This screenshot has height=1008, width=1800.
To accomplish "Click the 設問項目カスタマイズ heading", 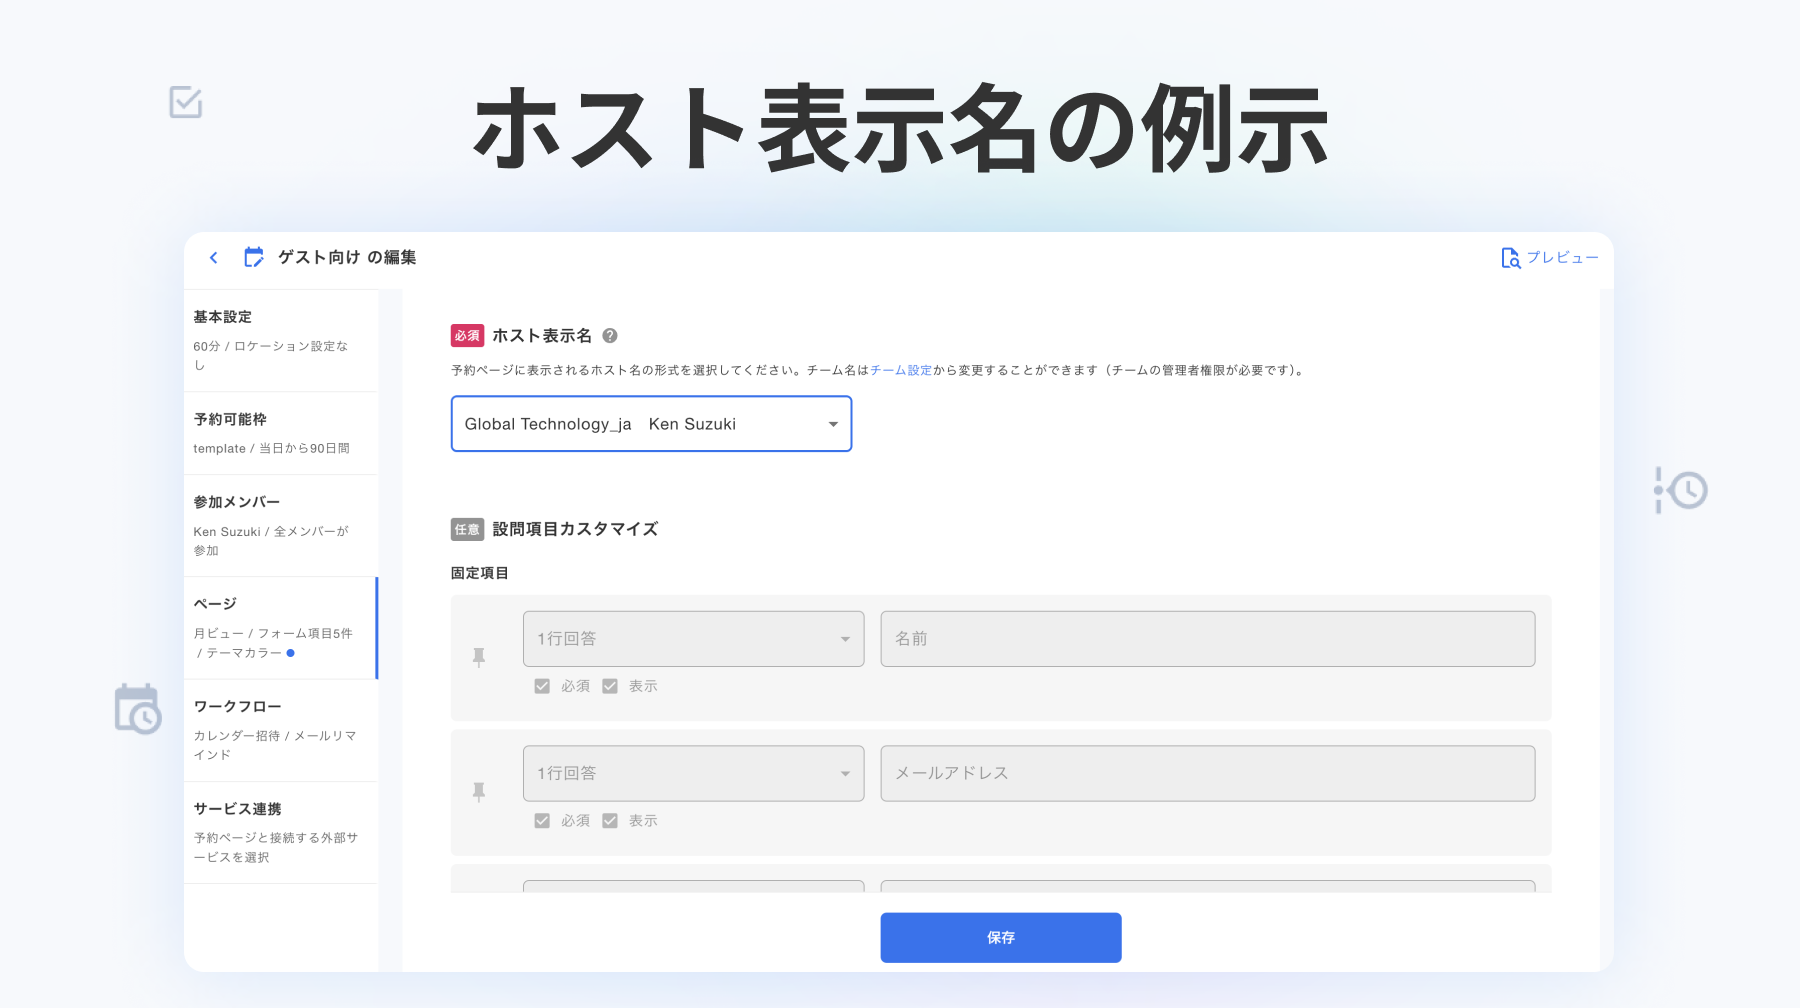I will (575, 529).
